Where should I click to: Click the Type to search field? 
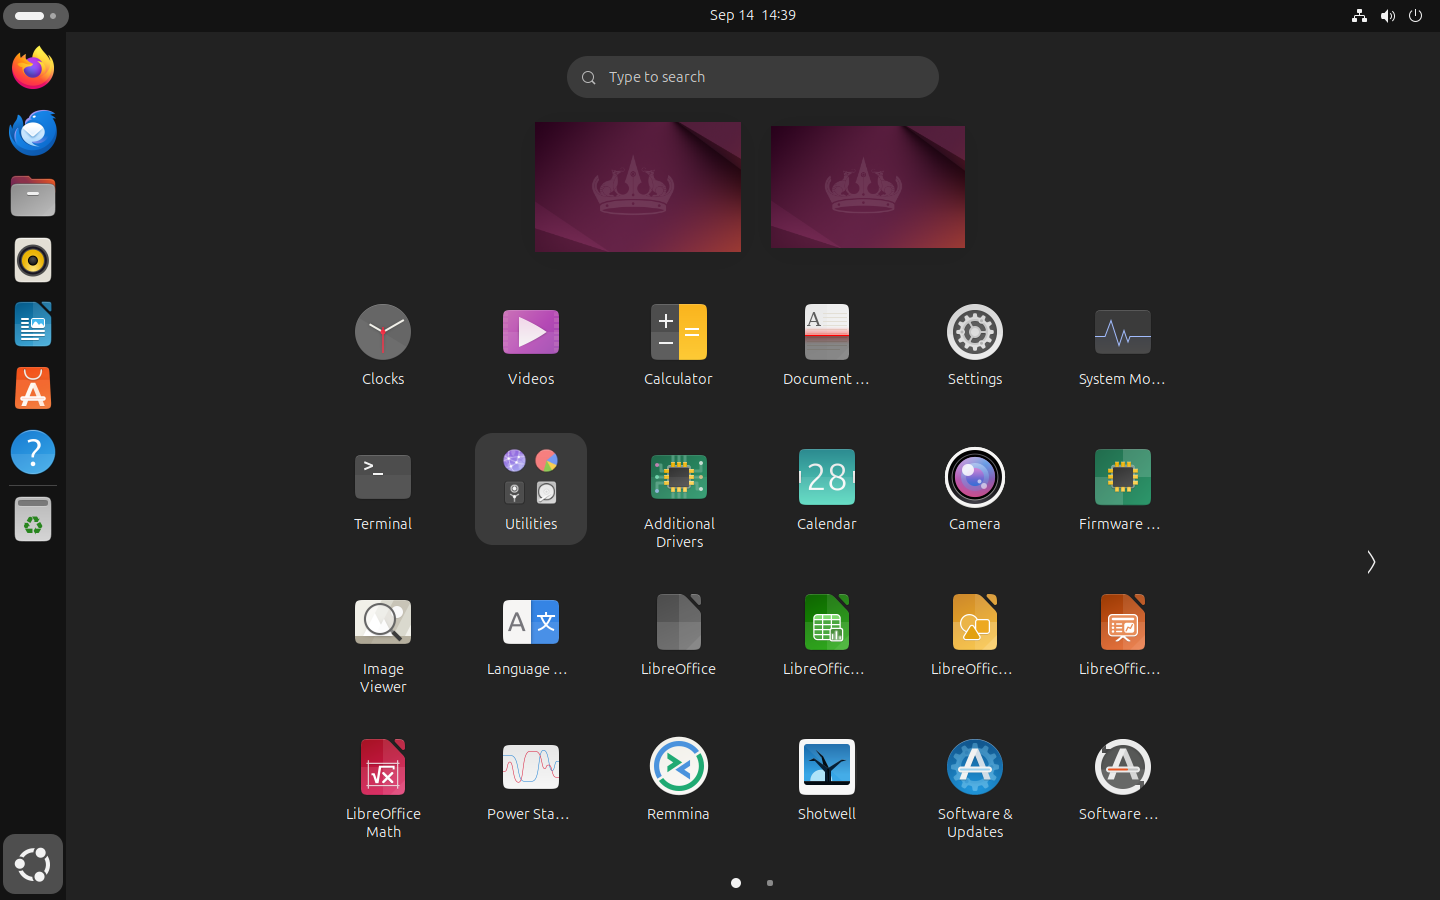coord(752,77)
